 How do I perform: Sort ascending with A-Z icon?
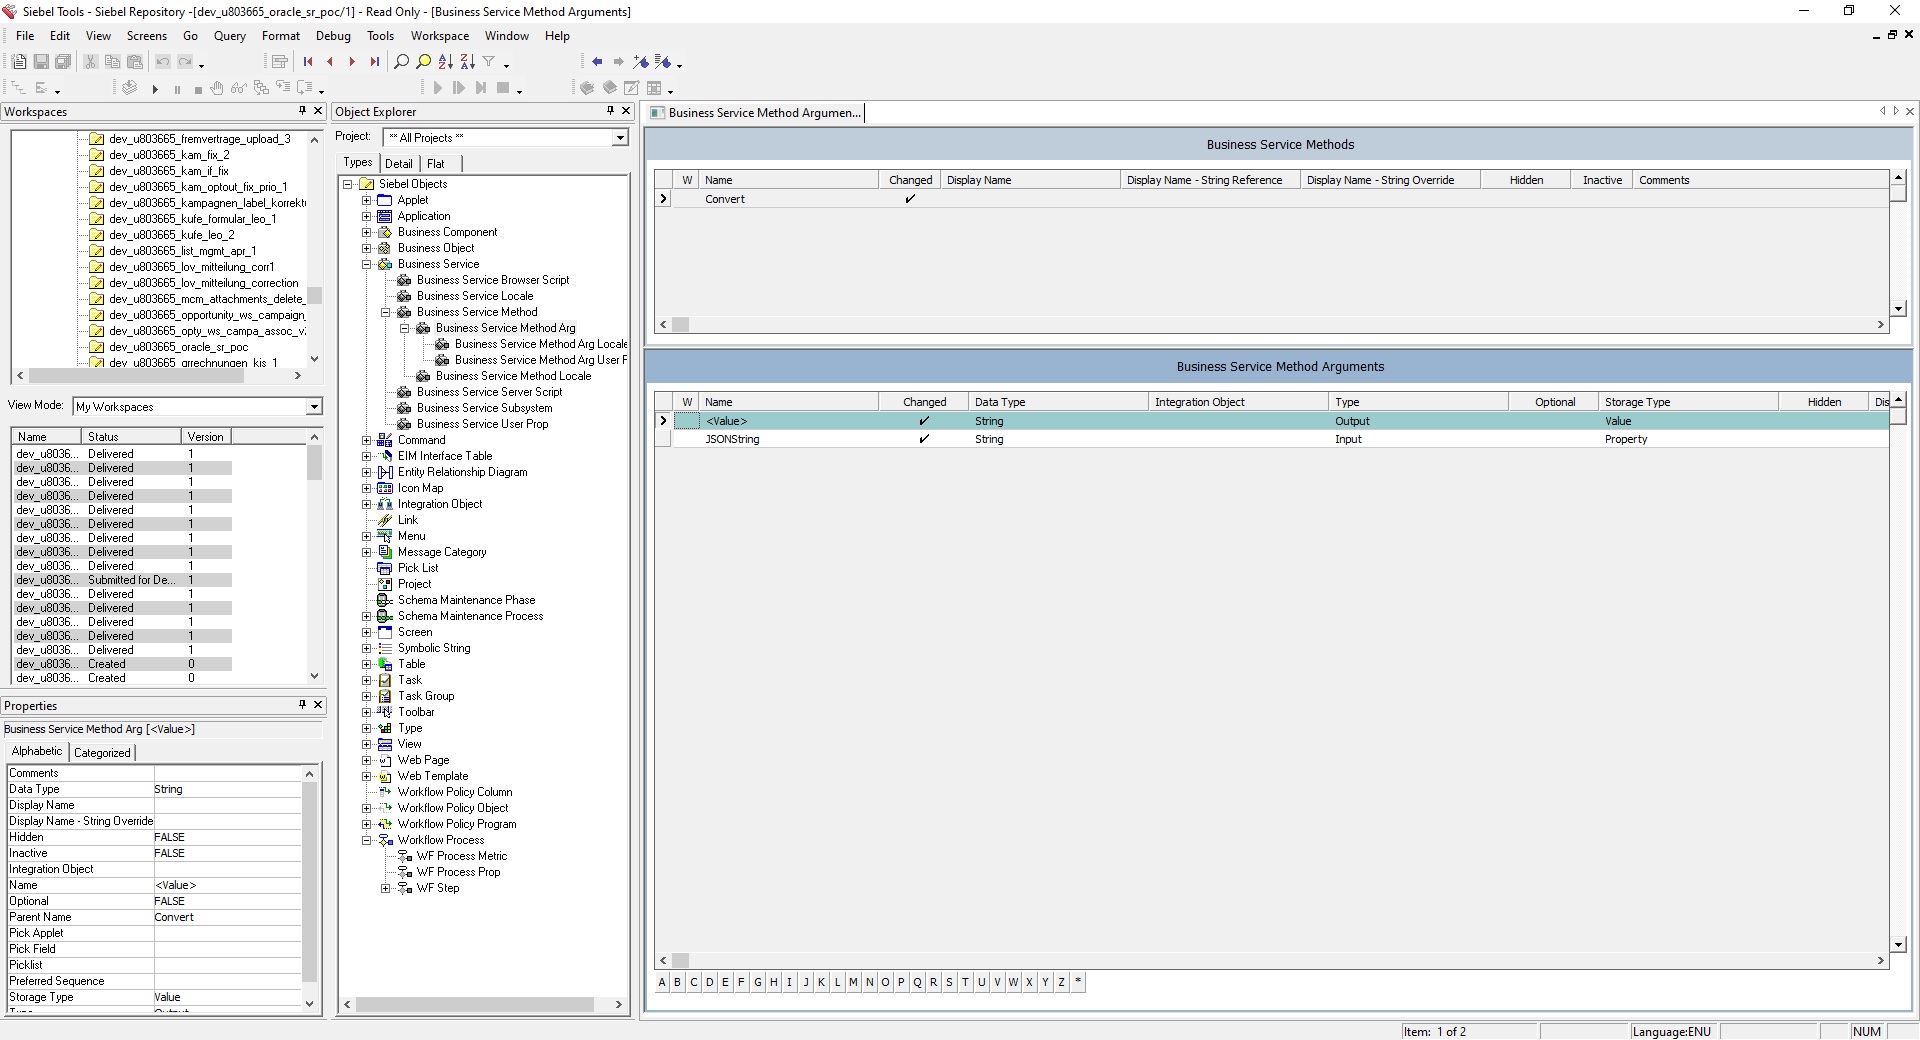point(445,62)
